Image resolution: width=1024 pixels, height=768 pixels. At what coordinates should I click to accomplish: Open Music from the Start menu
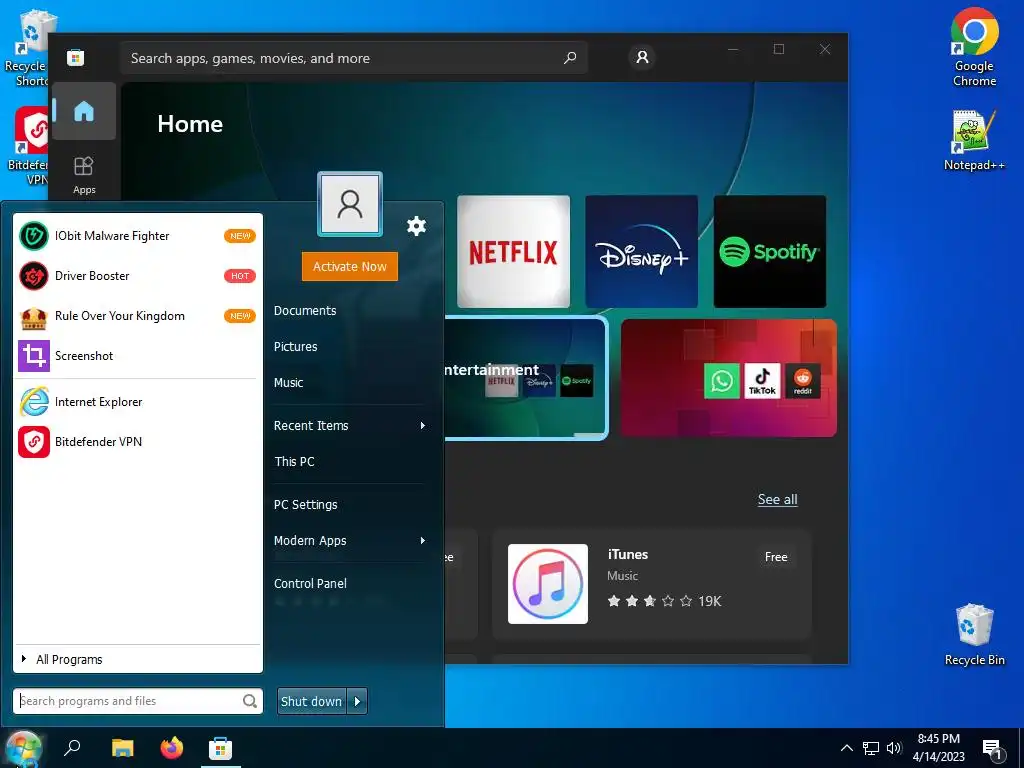click(x=289, y=383)
